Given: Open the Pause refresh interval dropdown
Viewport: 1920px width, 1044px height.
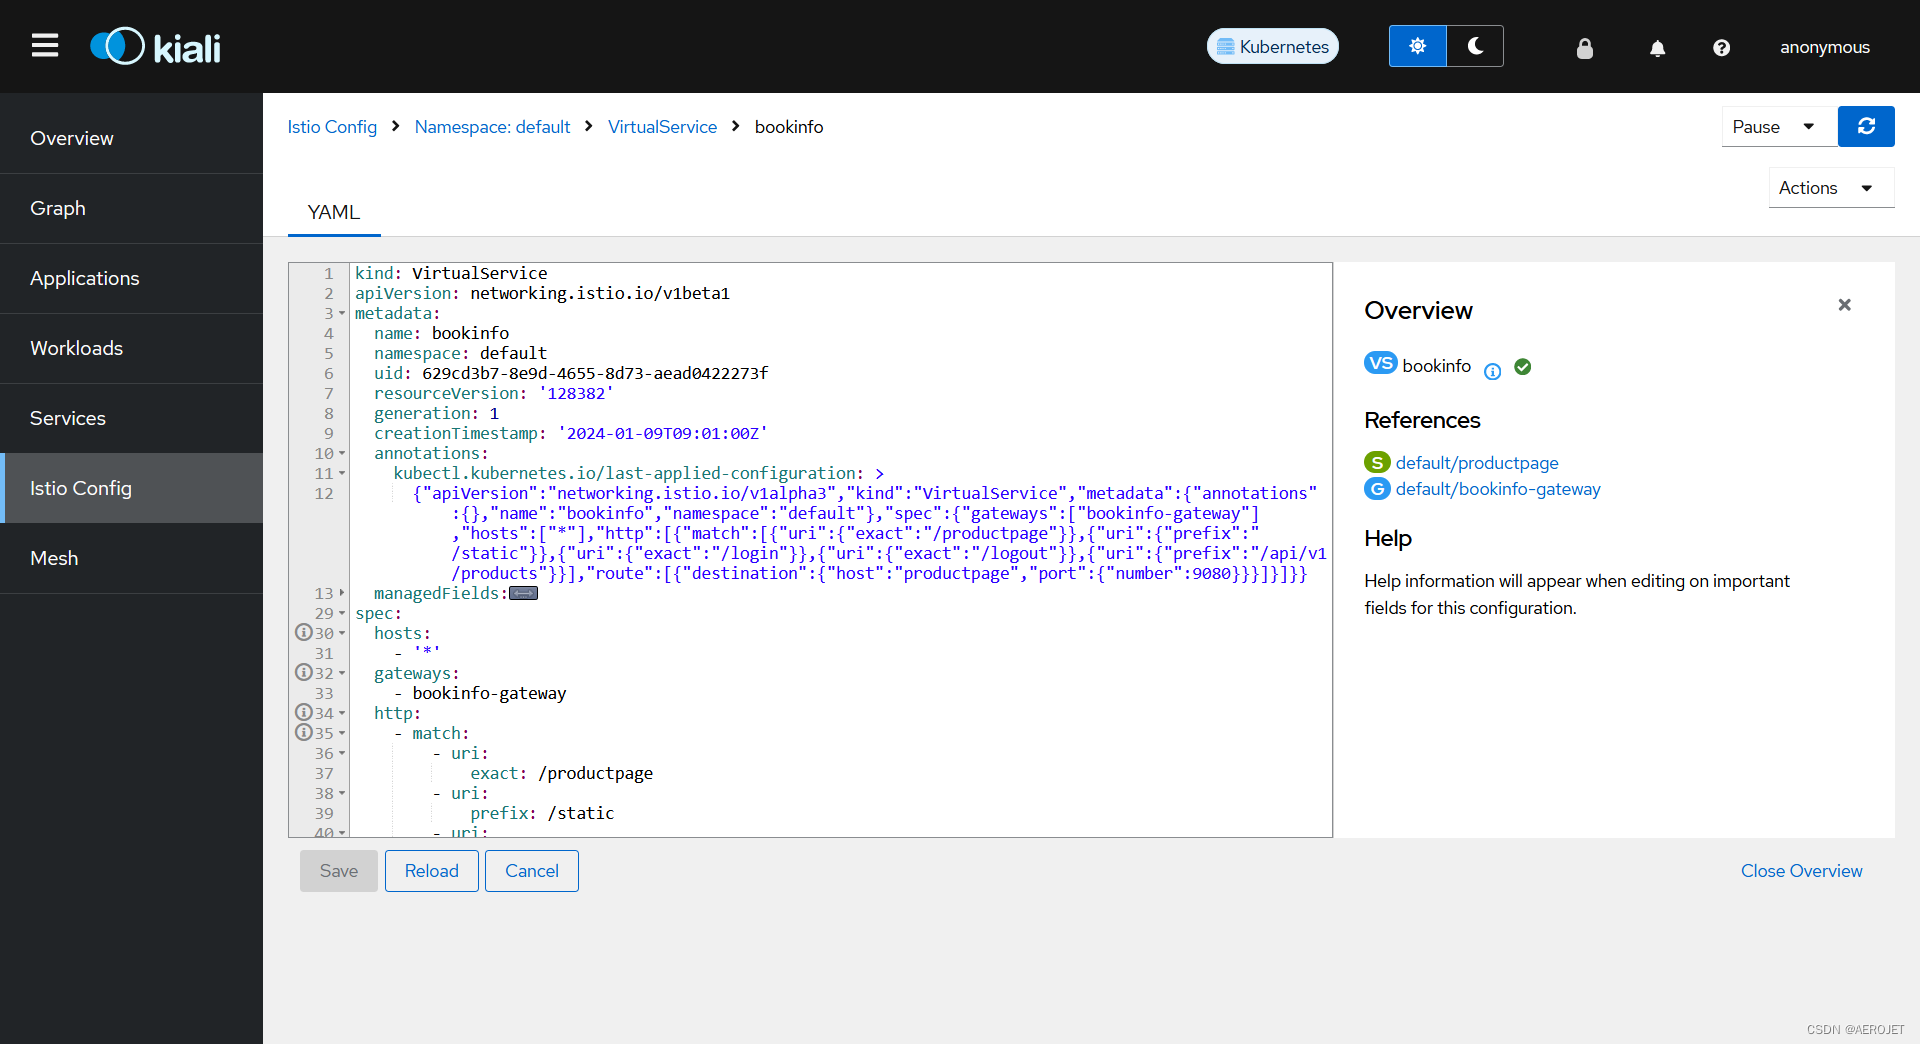Looking at the screenshot, I should tap(1778, 127).
